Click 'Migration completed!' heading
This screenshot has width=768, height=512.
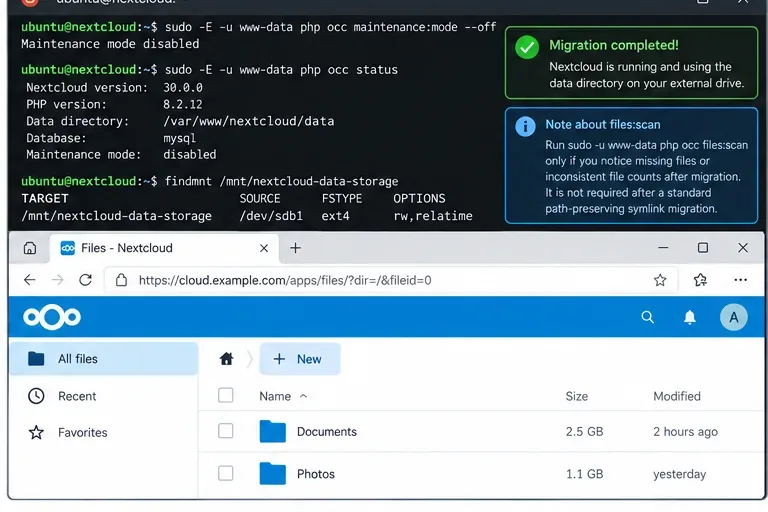point(614,45)
